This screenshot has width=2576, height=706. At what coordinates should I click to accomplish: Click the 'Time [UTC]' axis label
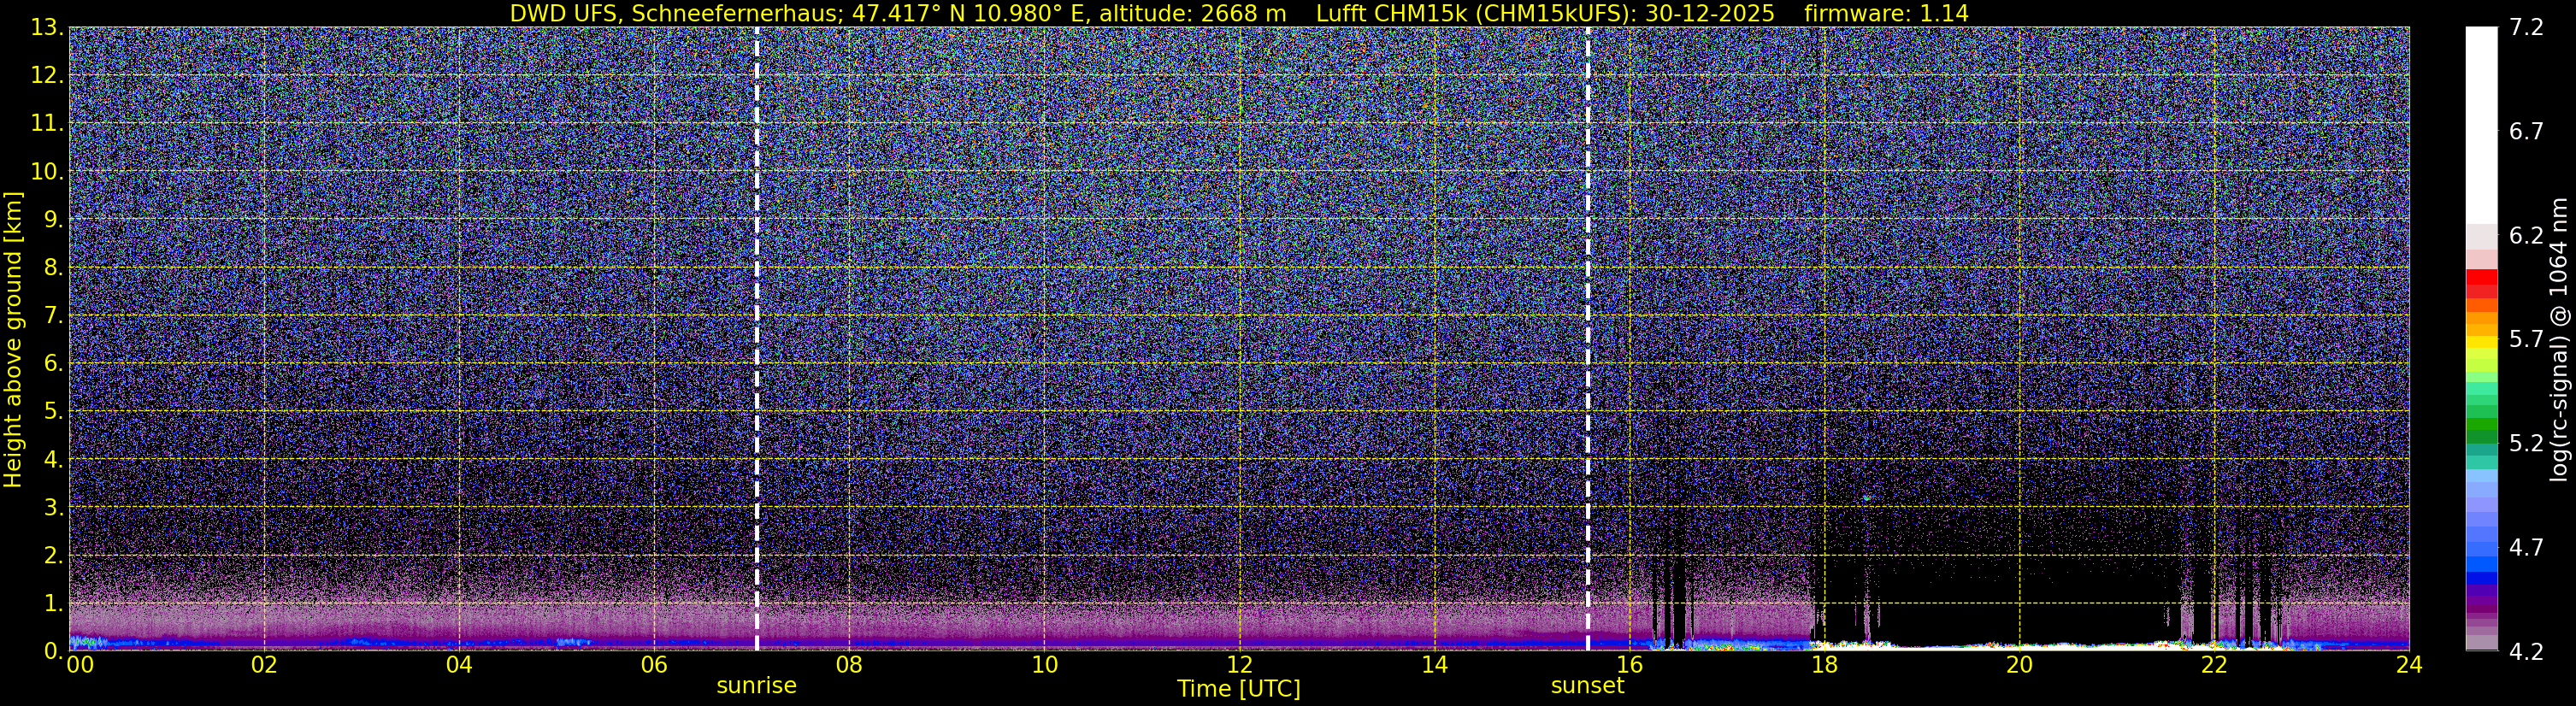[1238, 688]
